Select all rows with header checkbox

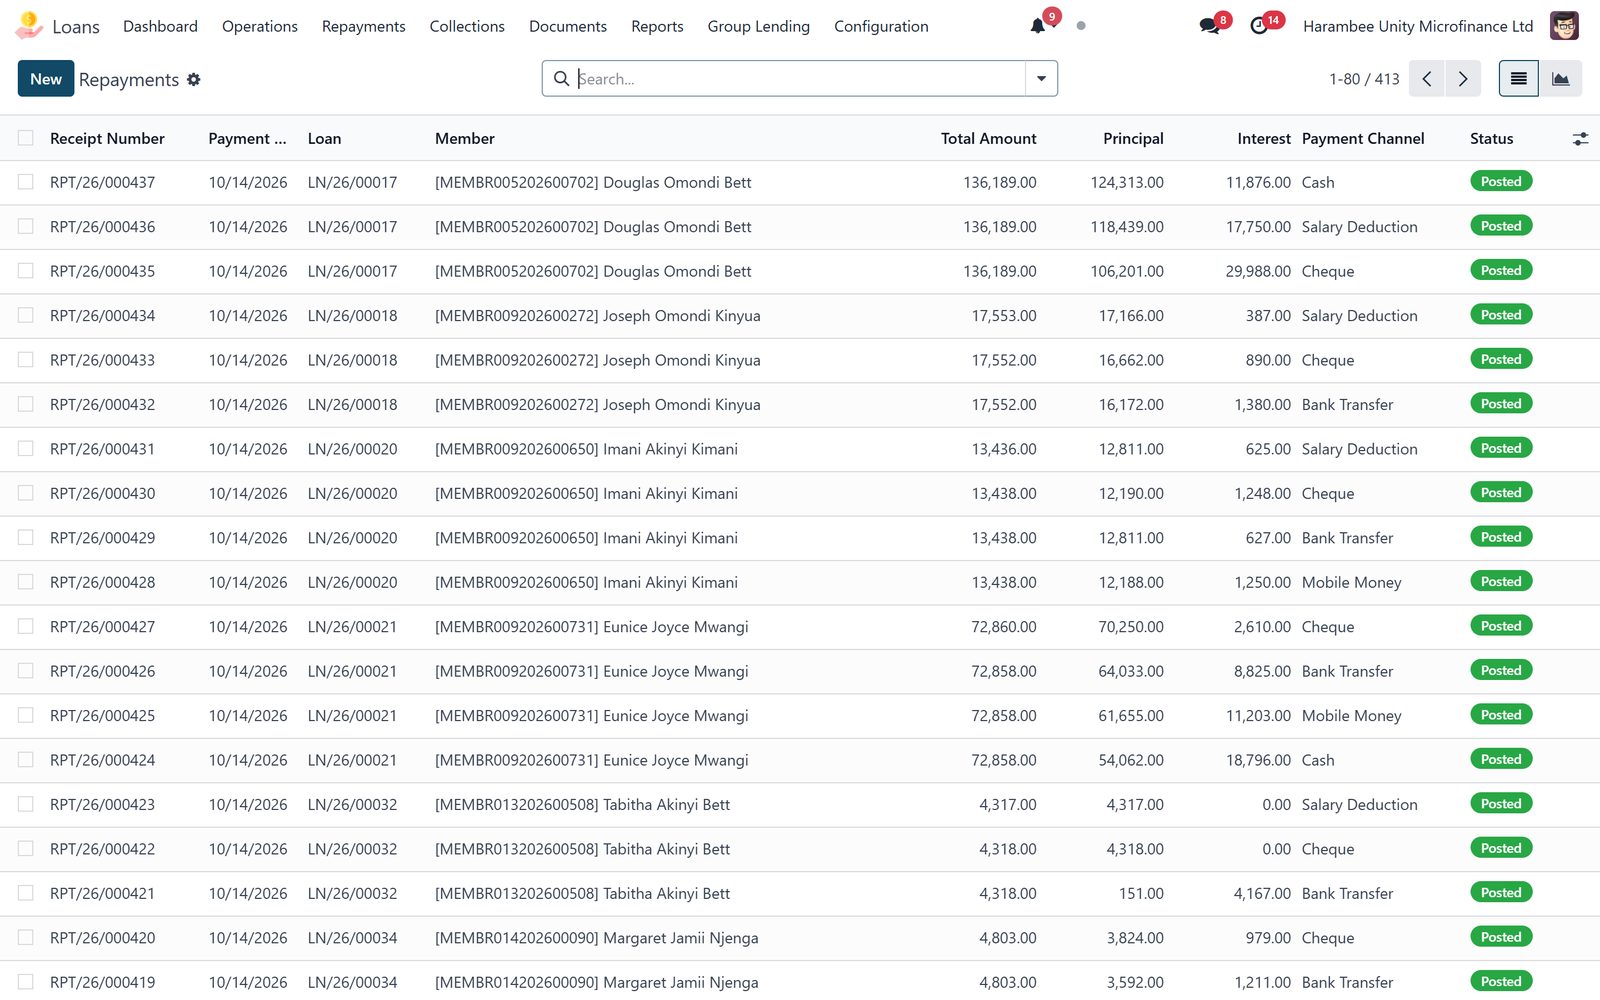[26, 138]
